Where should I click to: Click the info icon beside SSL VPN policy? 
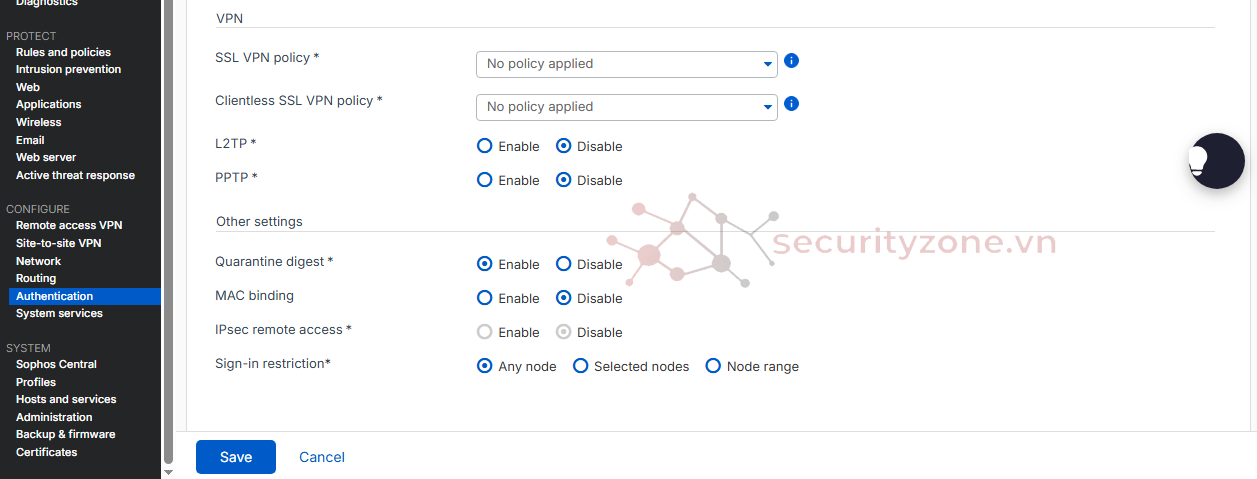point(791,61)
